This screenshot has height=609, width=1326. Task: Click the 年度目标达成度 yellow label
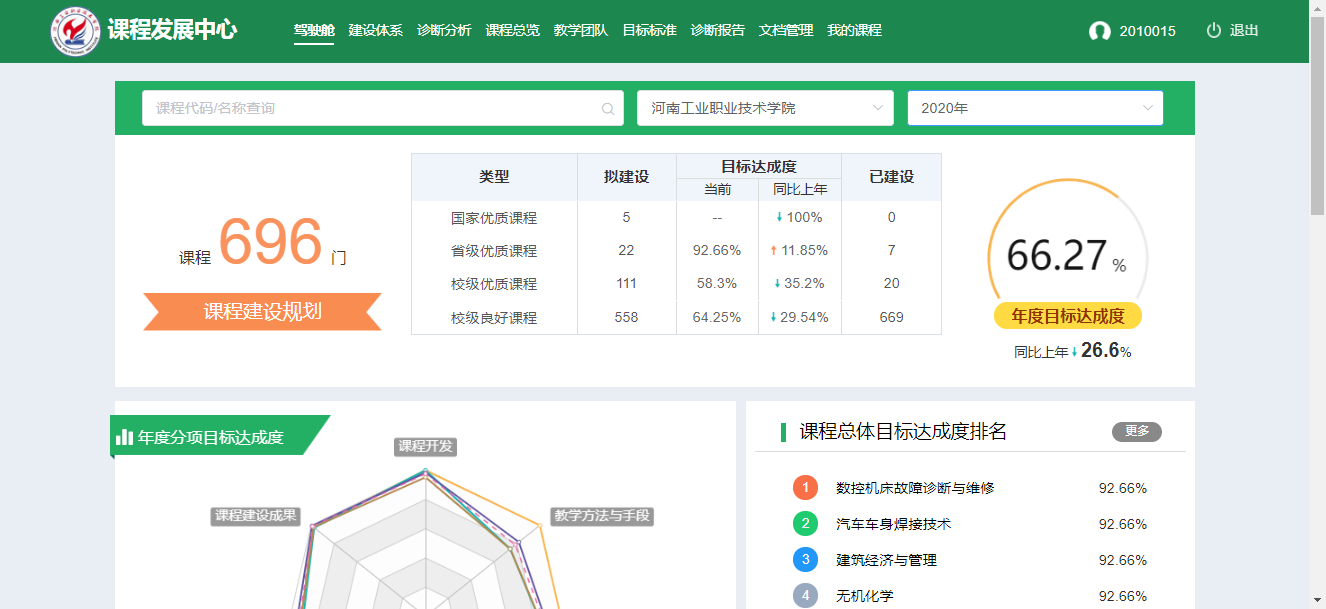point(1068,316)
